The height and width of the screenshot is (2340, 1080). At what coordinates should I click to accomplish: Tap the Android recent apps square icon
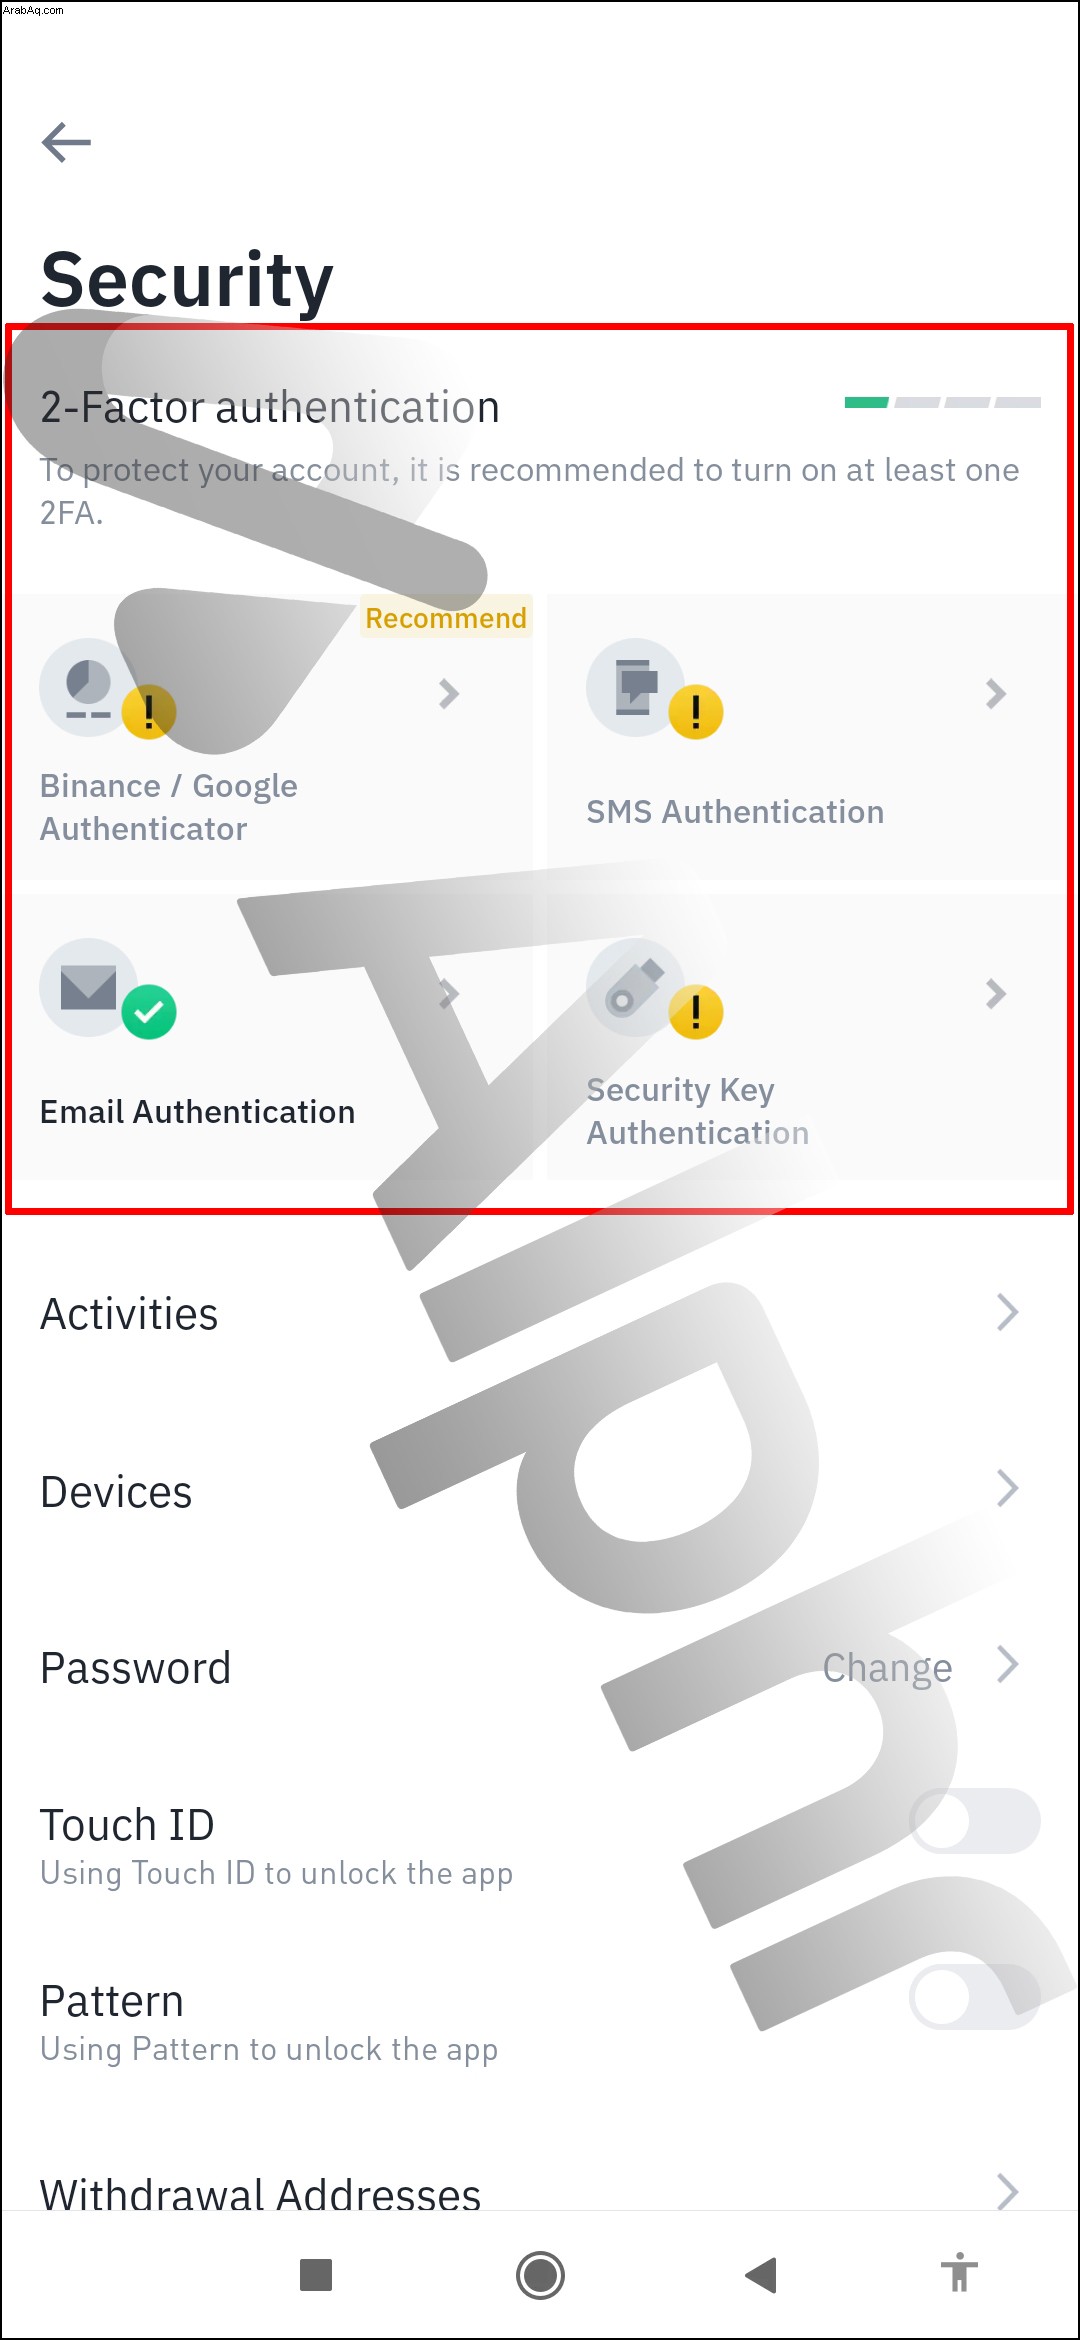click(x=316, y=2275)
